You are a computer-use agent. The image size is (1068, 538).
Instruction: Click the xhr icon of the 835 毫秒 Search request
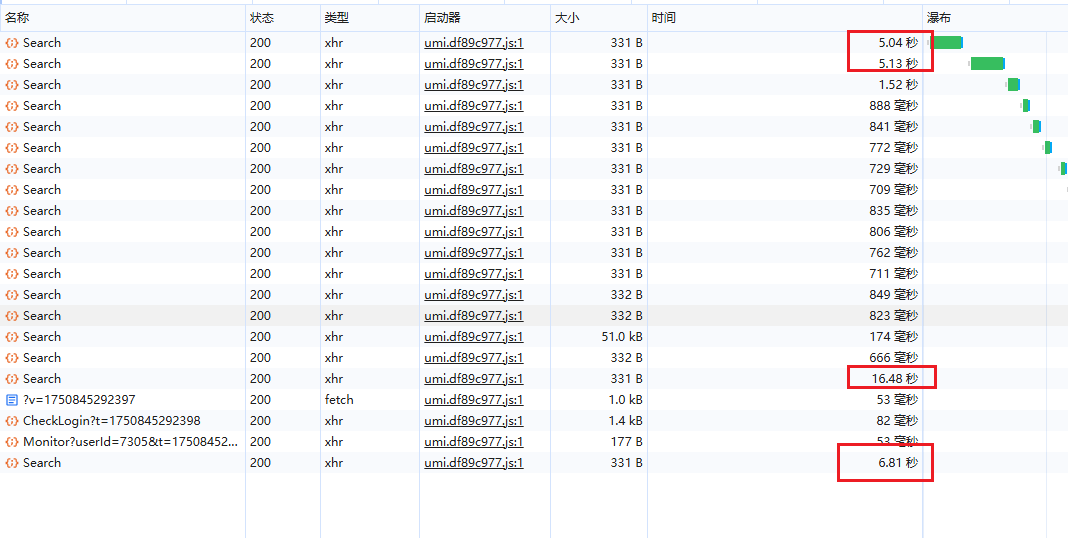click(x=12, y=211)
